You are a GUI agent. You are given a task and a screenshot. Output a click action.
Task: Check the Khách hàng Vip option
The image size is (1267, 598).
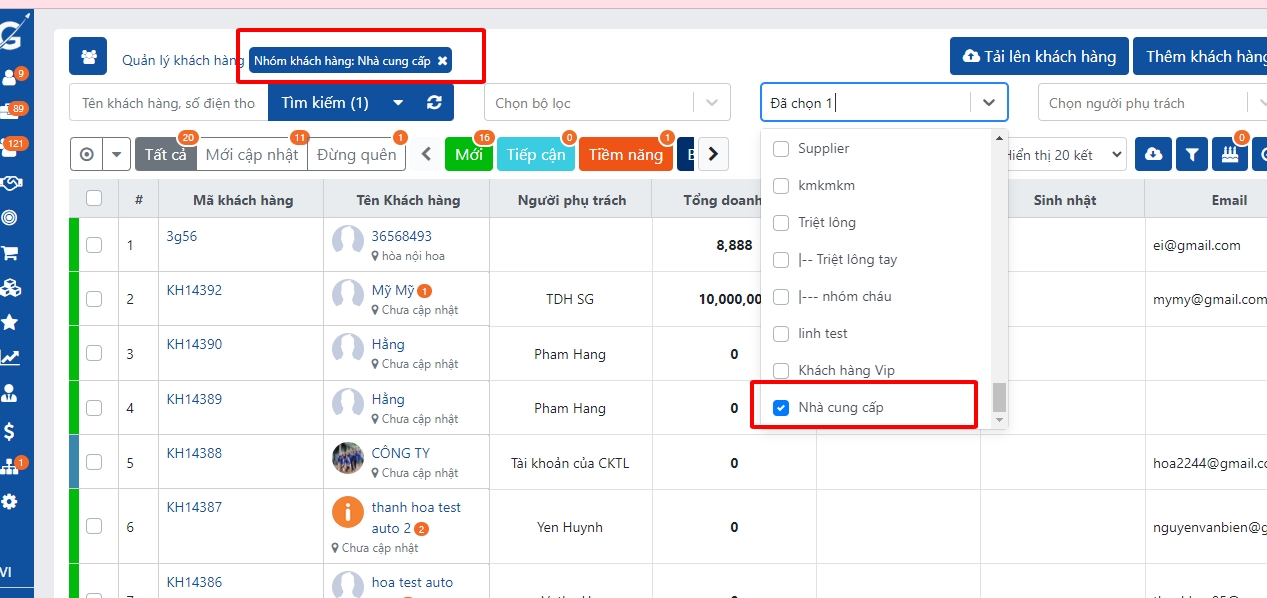[x=782, y=370]
